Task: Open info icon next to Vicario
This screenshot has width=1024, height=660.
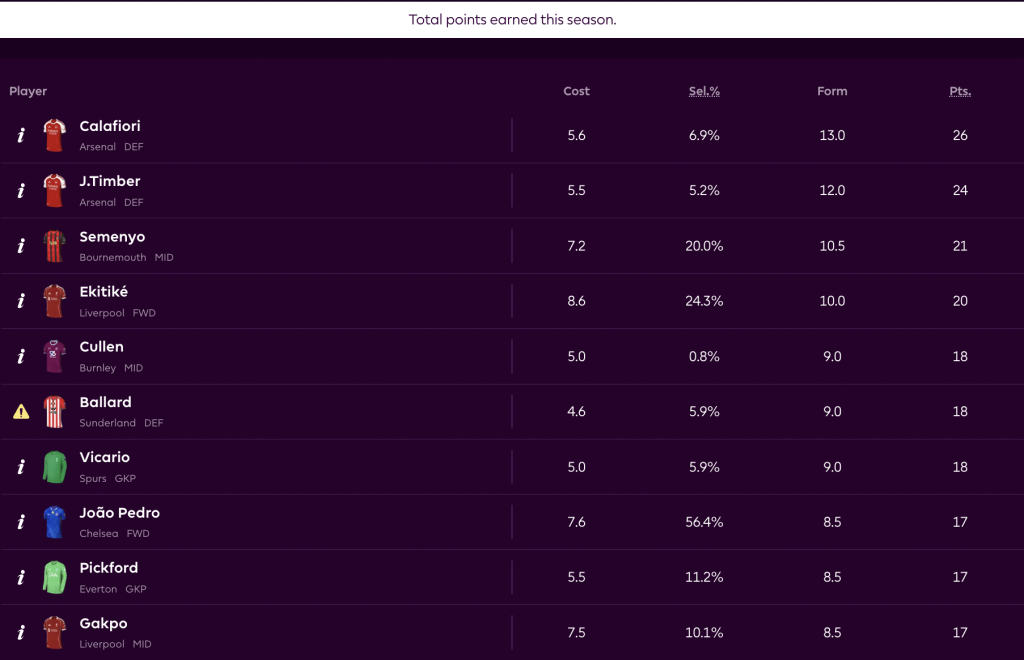Action: [x=21, y=467]
